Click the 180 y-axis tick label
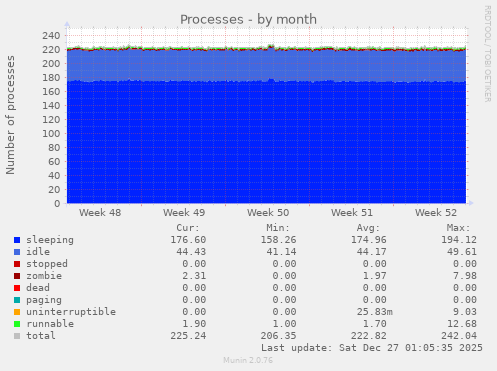The image size is (497, 371). click(x=51, y=77)
